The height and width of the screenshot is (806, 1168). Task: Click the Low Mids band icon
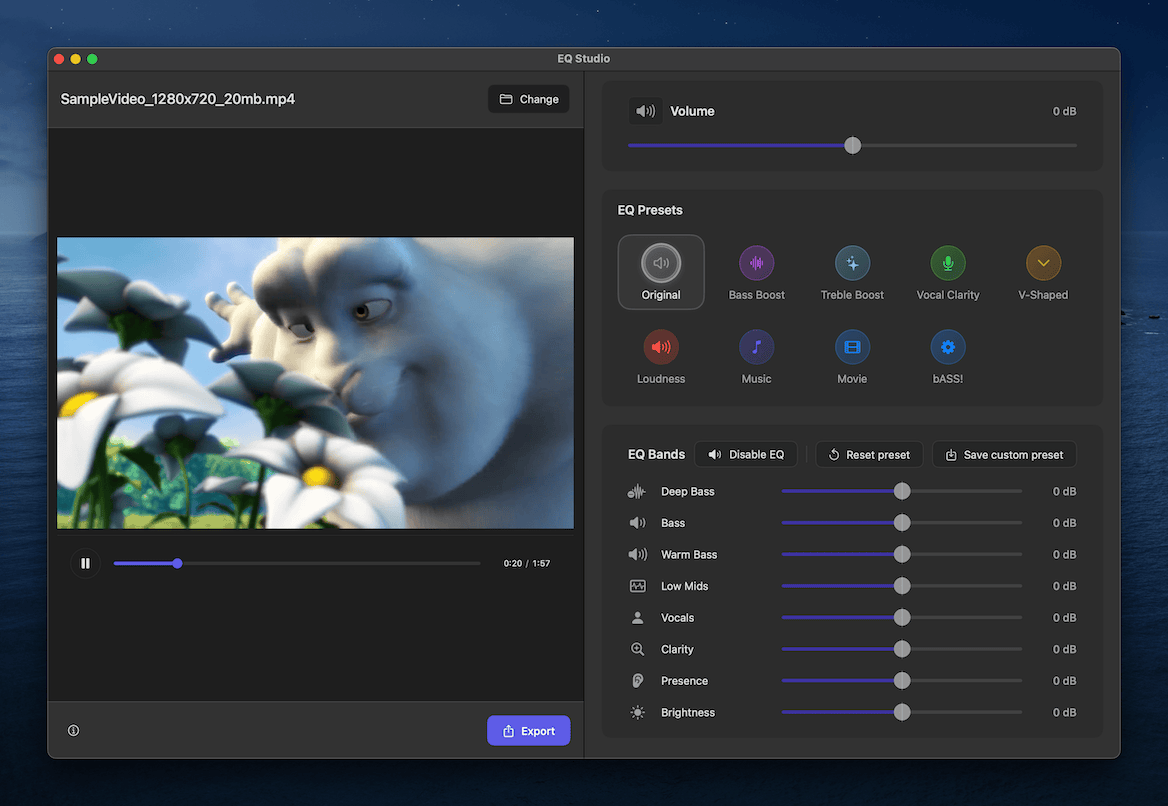638,586
